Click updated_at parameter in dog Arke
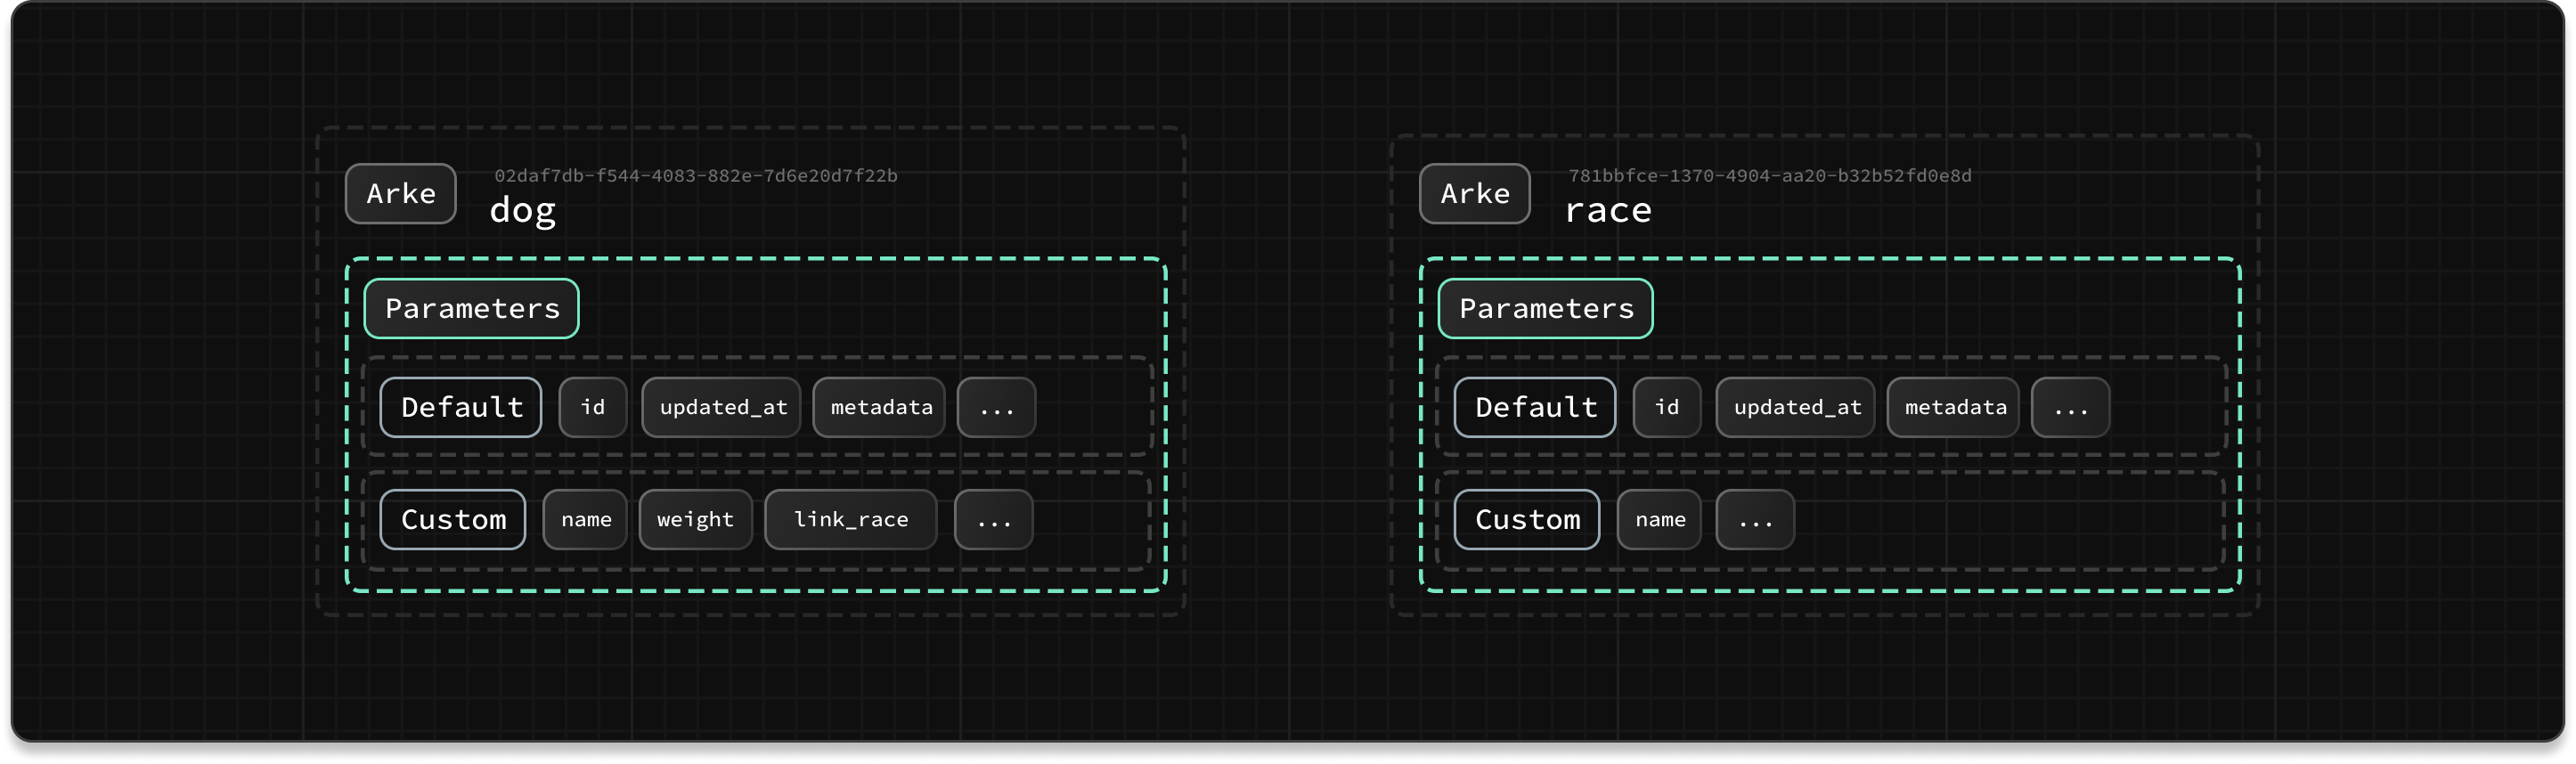 pos(721,408)
